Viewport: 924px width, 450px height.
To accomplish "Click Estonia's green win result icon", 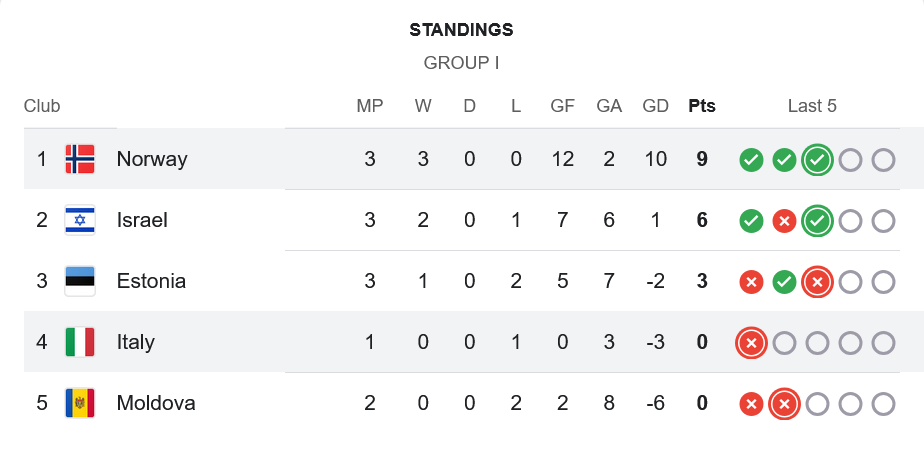I will [x=784, y=281].
